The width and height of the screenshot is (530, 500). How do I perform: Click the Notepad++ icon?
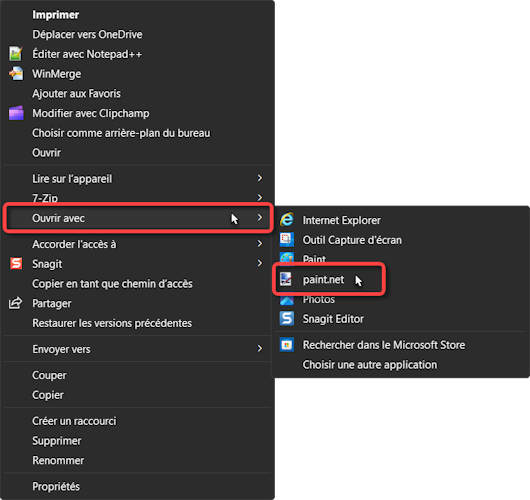(x=16, y=54)
